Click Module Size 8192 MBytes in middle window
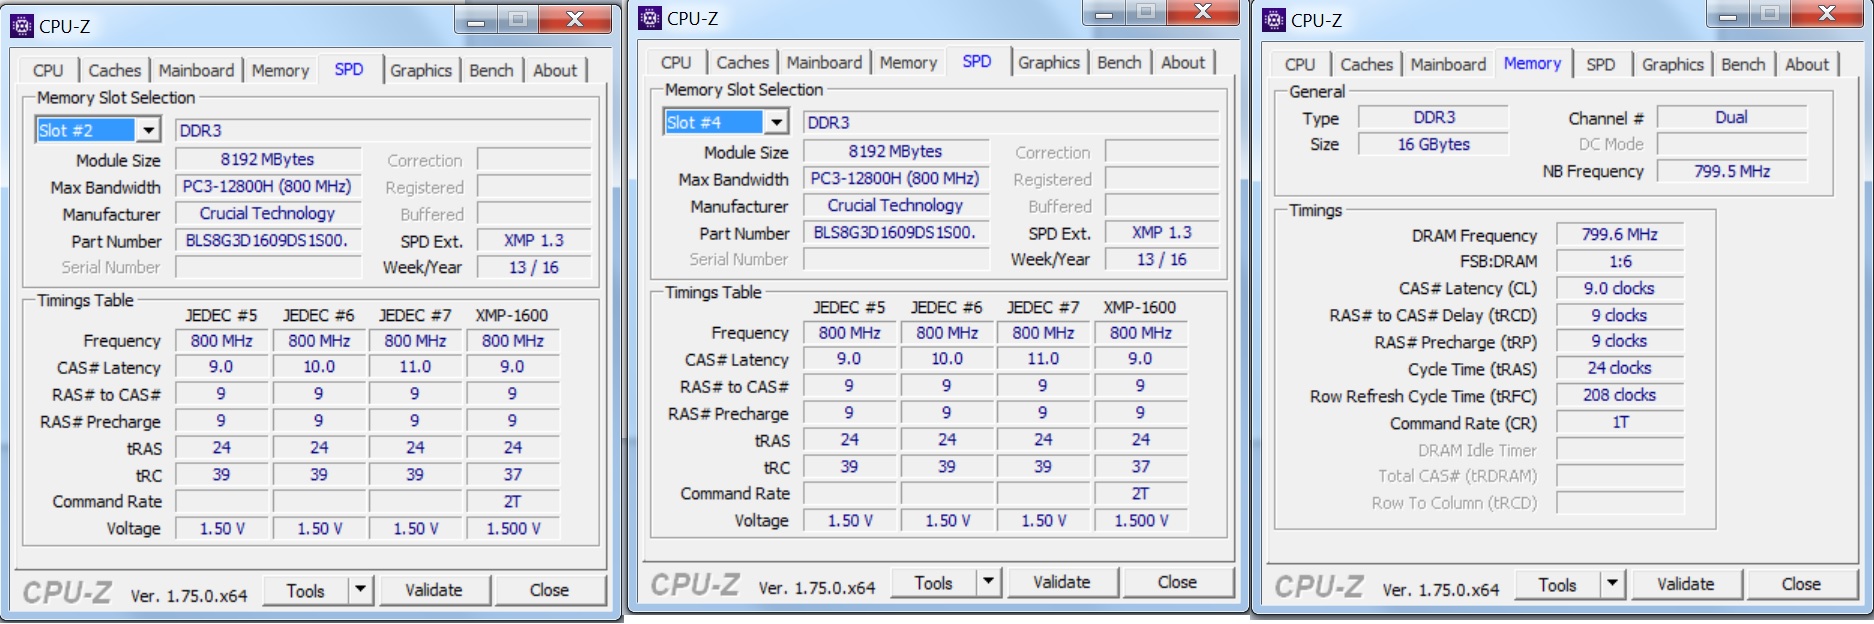1874x624 pixels. (896, 152)
